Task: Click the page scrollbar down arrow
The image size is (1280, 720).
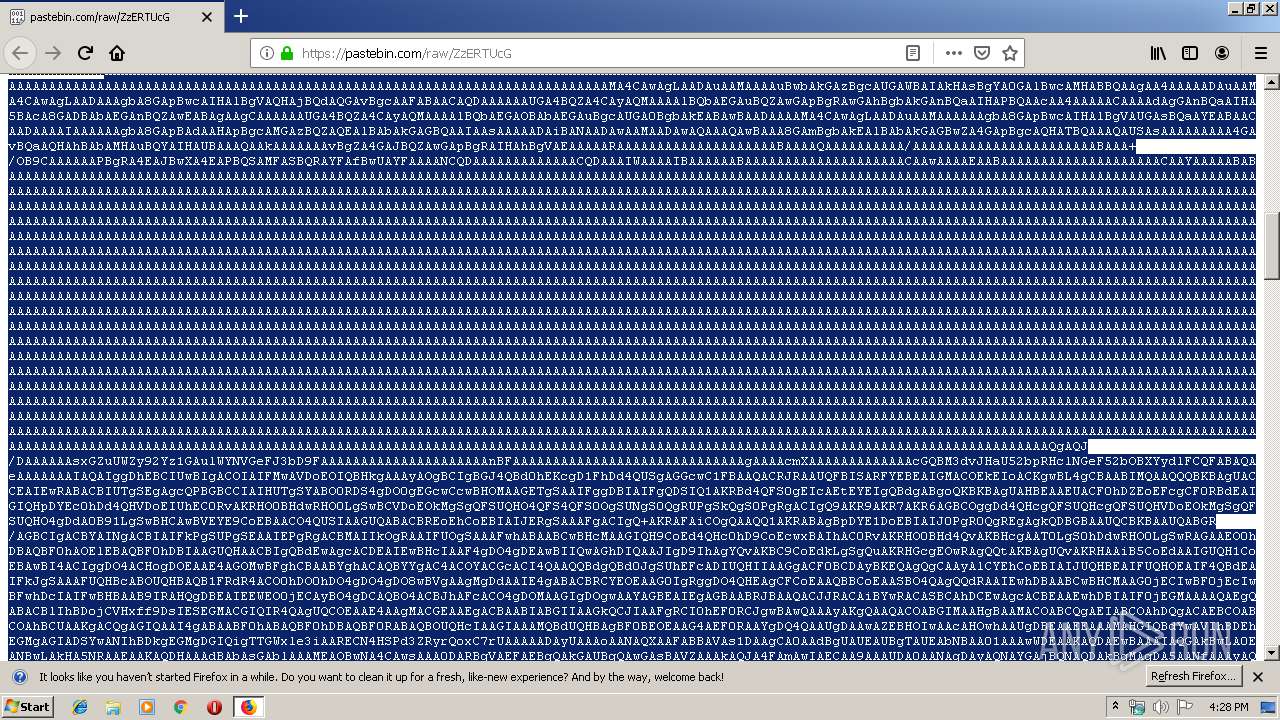Action: (1272, 653)
